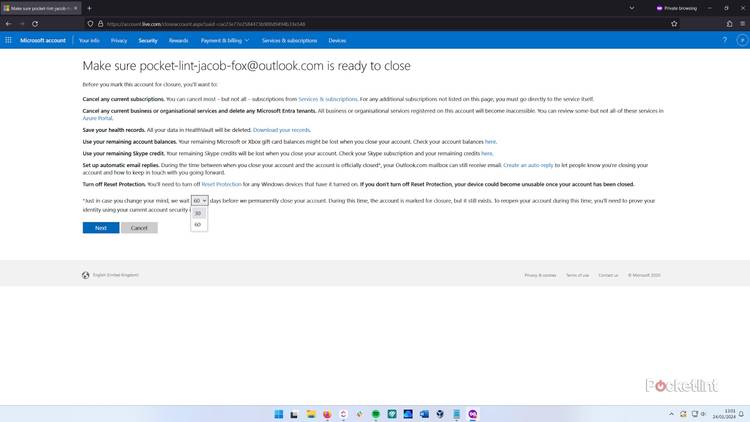Open Services & subscriptions in nav bar

(289, 41)
